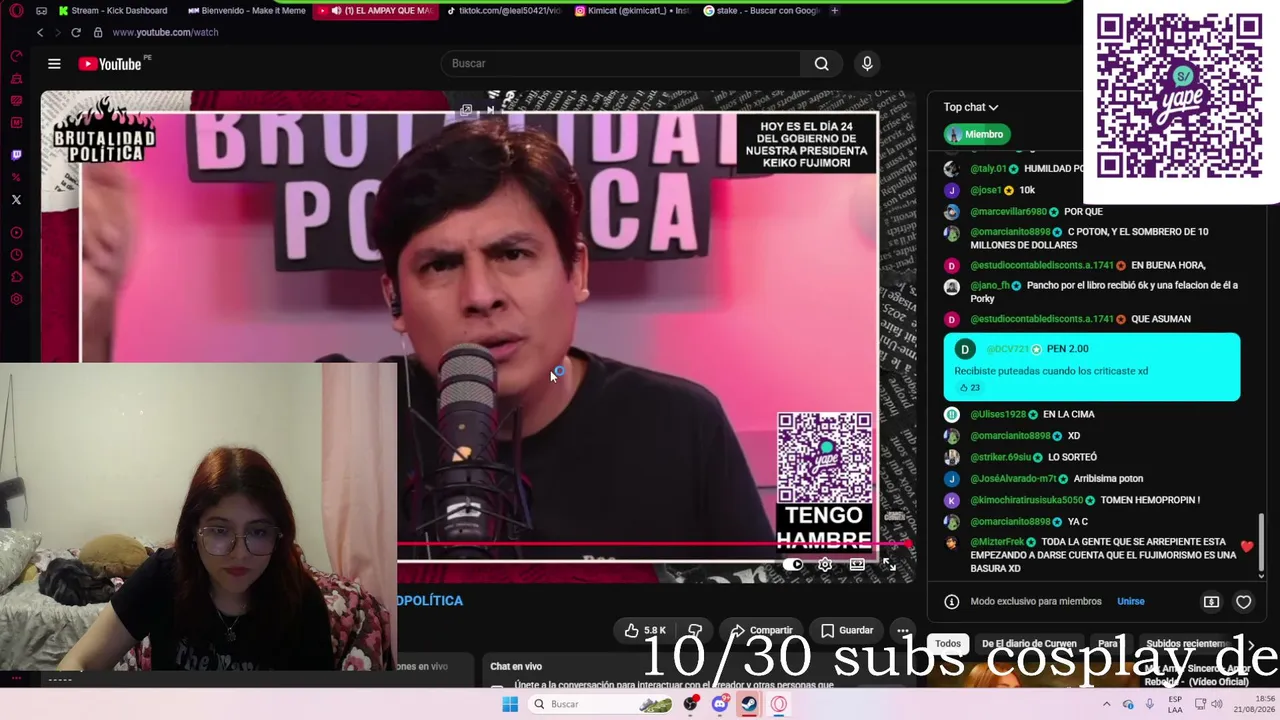
Task: Expand the Top chat dropdown
Action: click(971, 107)
